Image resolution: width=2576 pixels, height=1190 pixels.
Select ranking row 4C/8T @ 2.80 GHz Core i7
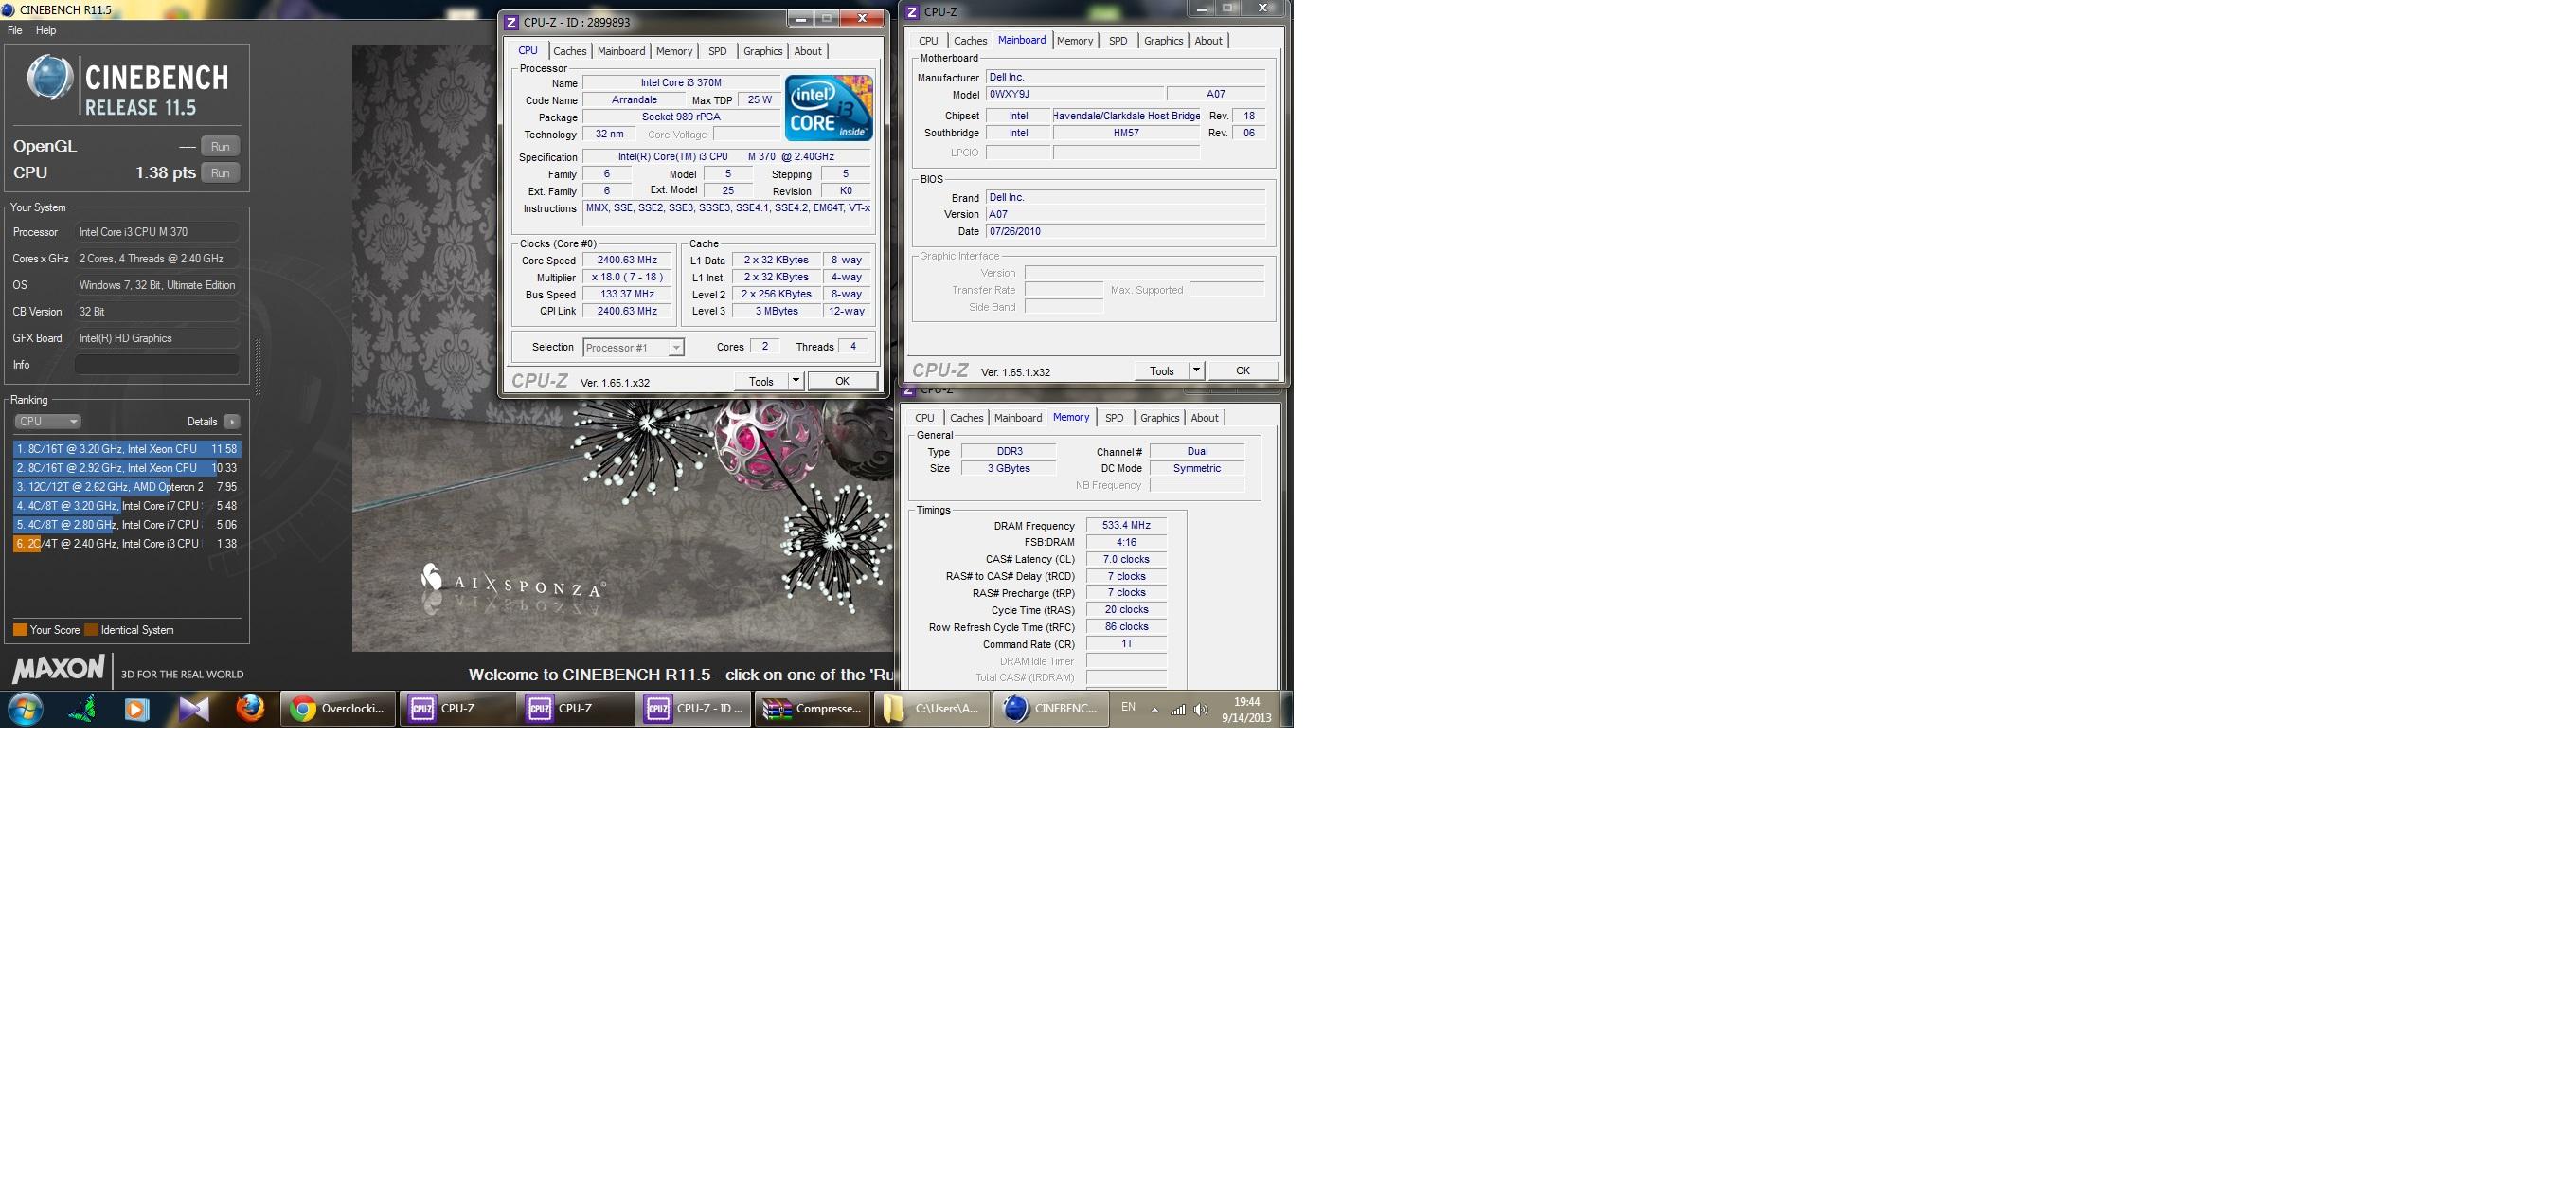click(x=127, y=525)
